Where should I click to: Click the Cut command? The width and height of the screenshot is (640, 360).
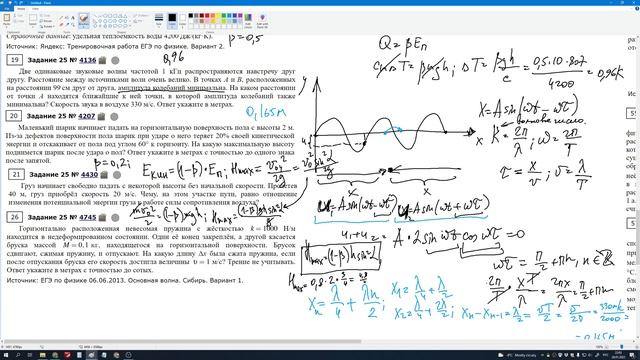coord(18,16)
